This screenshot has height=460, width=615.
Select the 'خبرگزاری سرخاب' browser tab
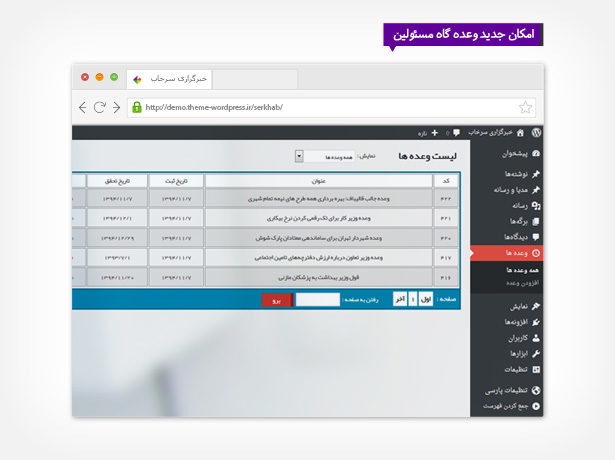coord(180,78)
